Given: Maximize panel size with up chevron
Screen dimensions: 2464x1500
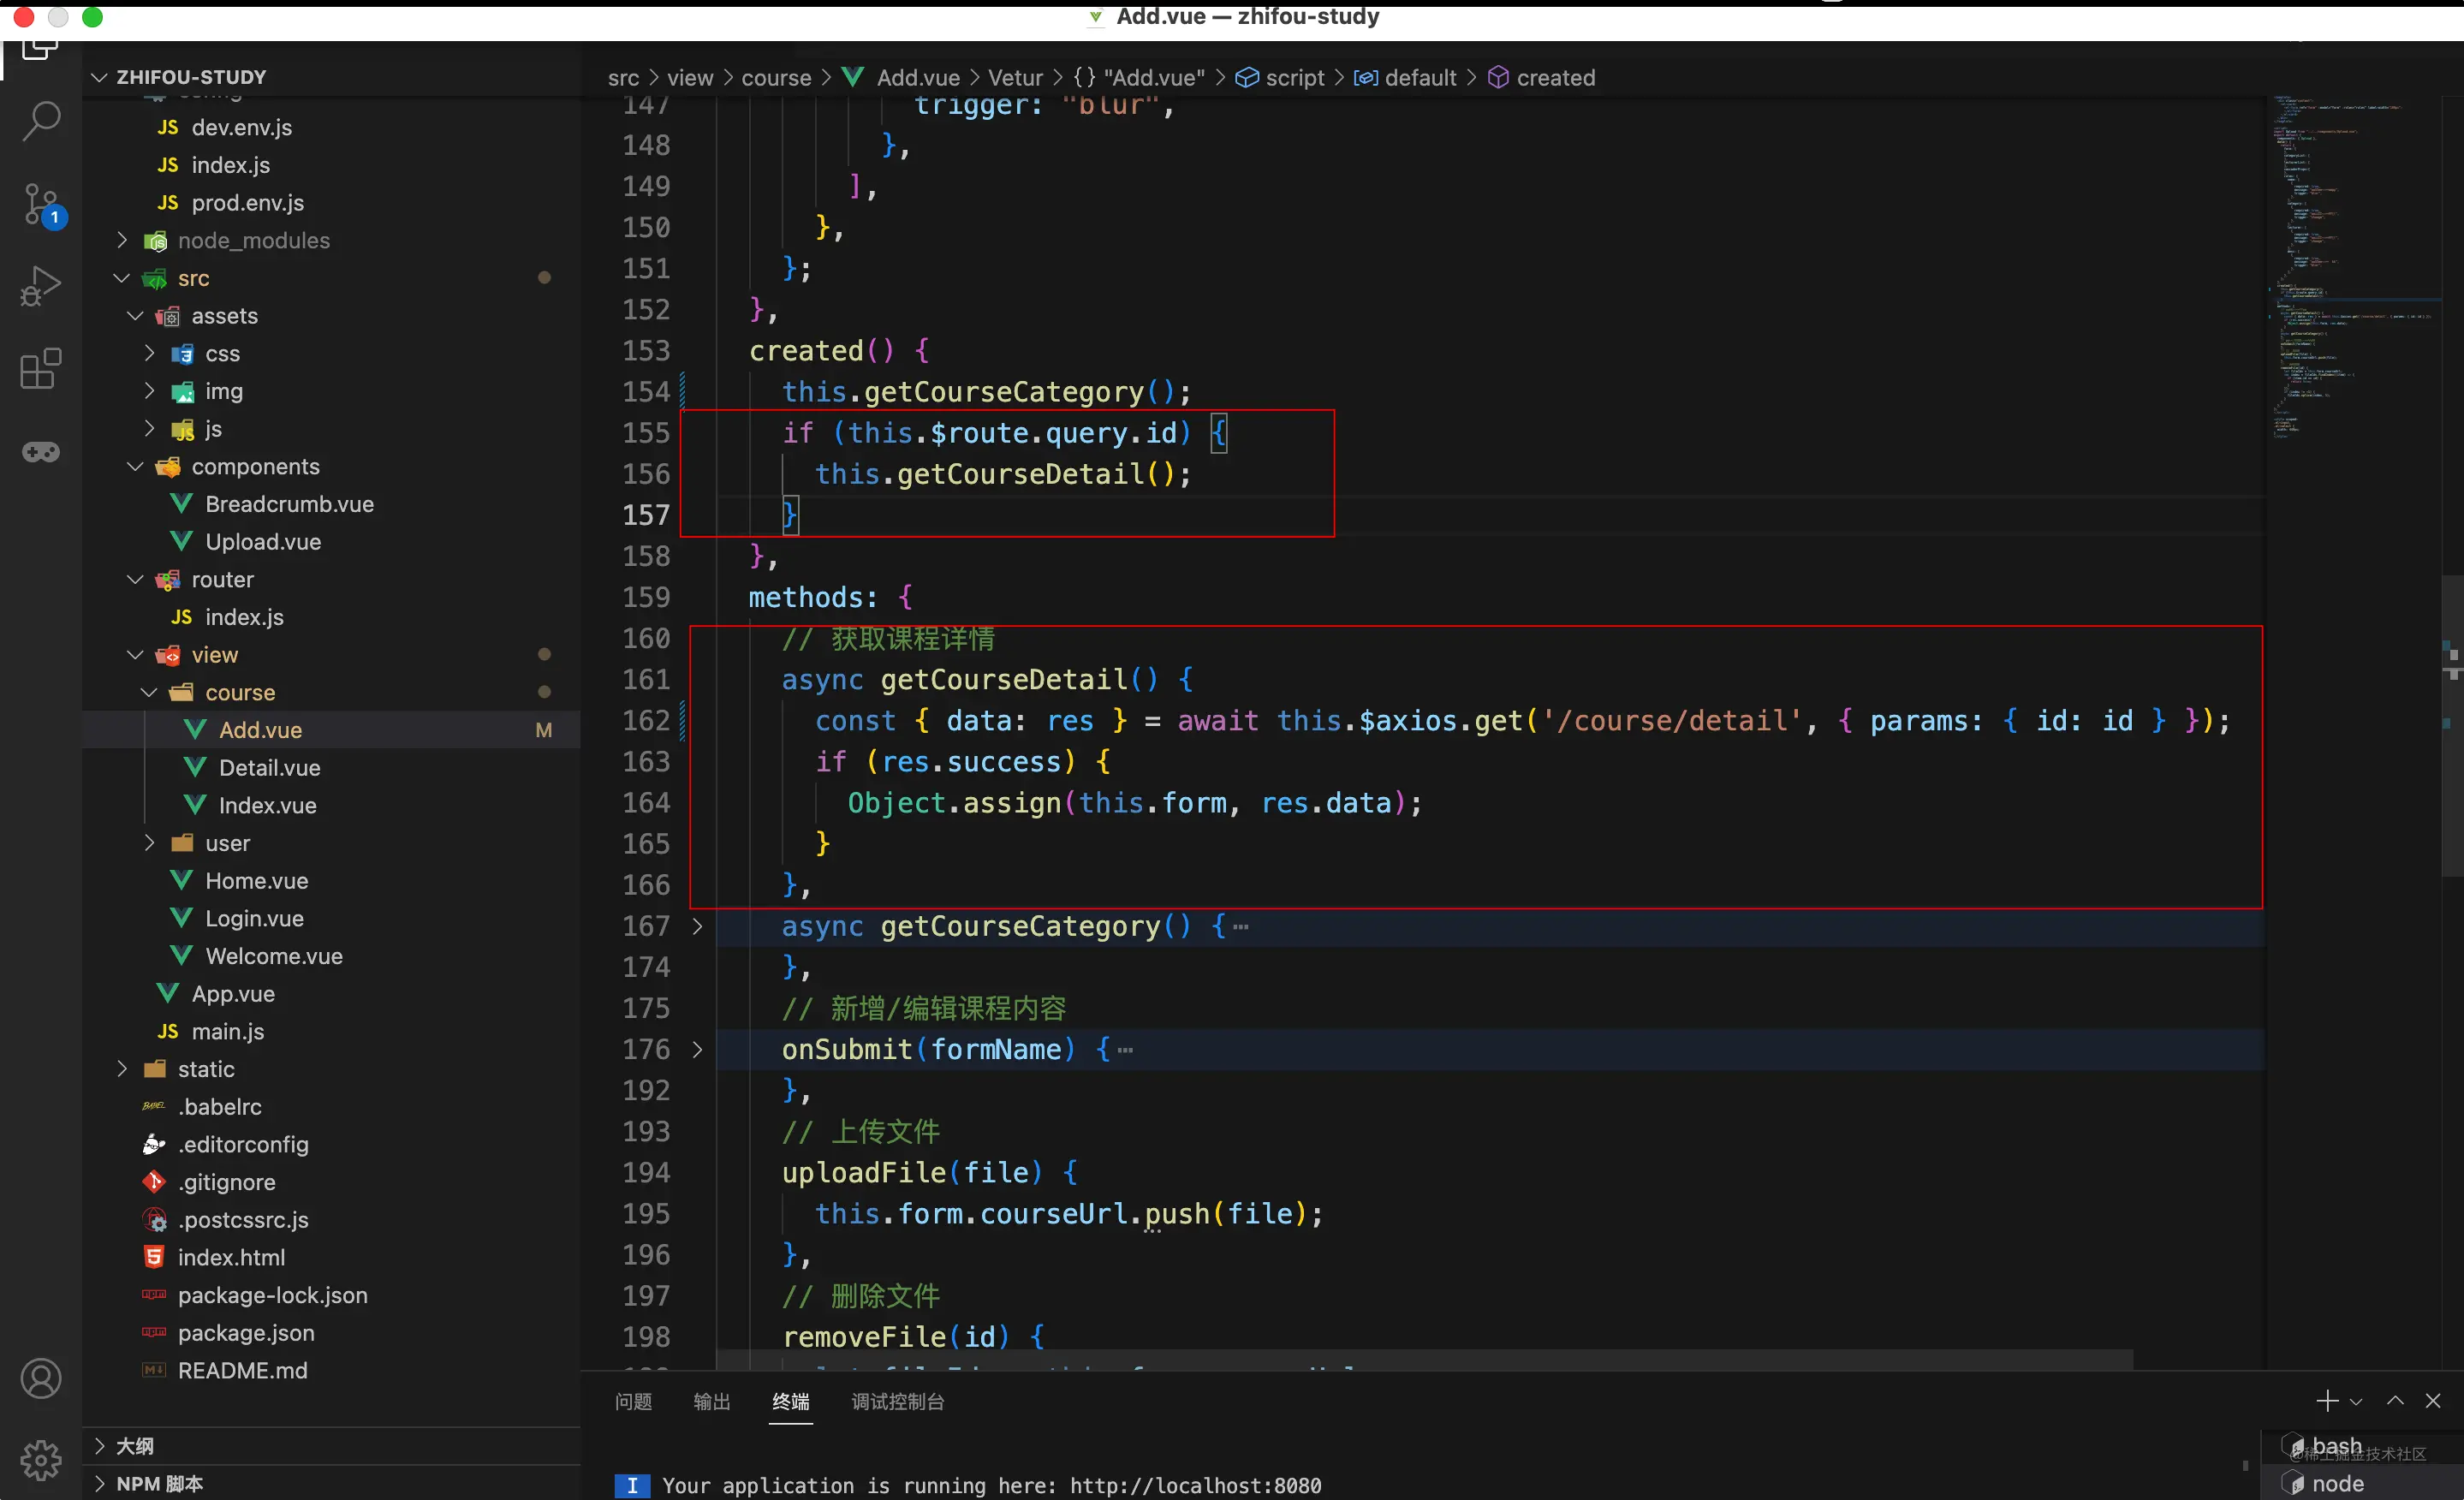Looking at the screenshot, I should coord(2395,1401).
